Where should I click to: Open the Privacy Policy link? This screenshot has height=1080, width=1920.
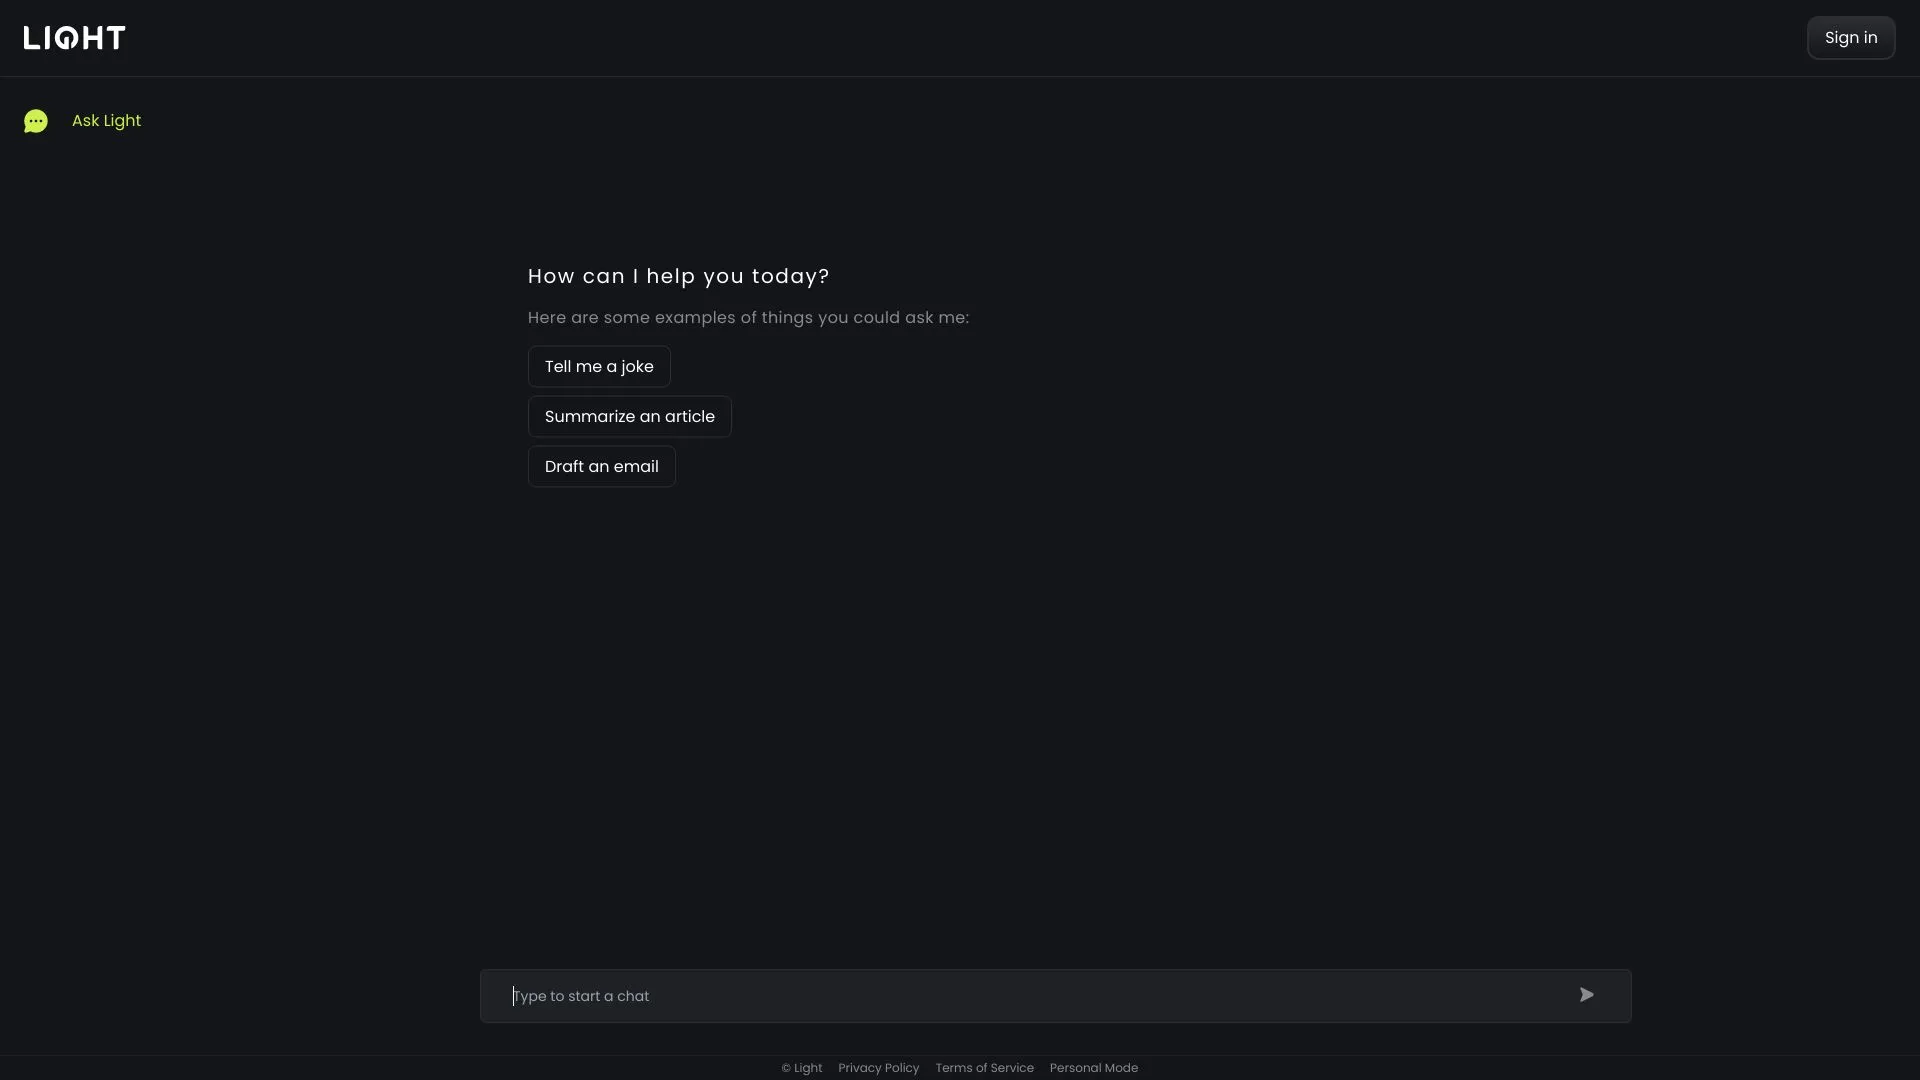878,1067
